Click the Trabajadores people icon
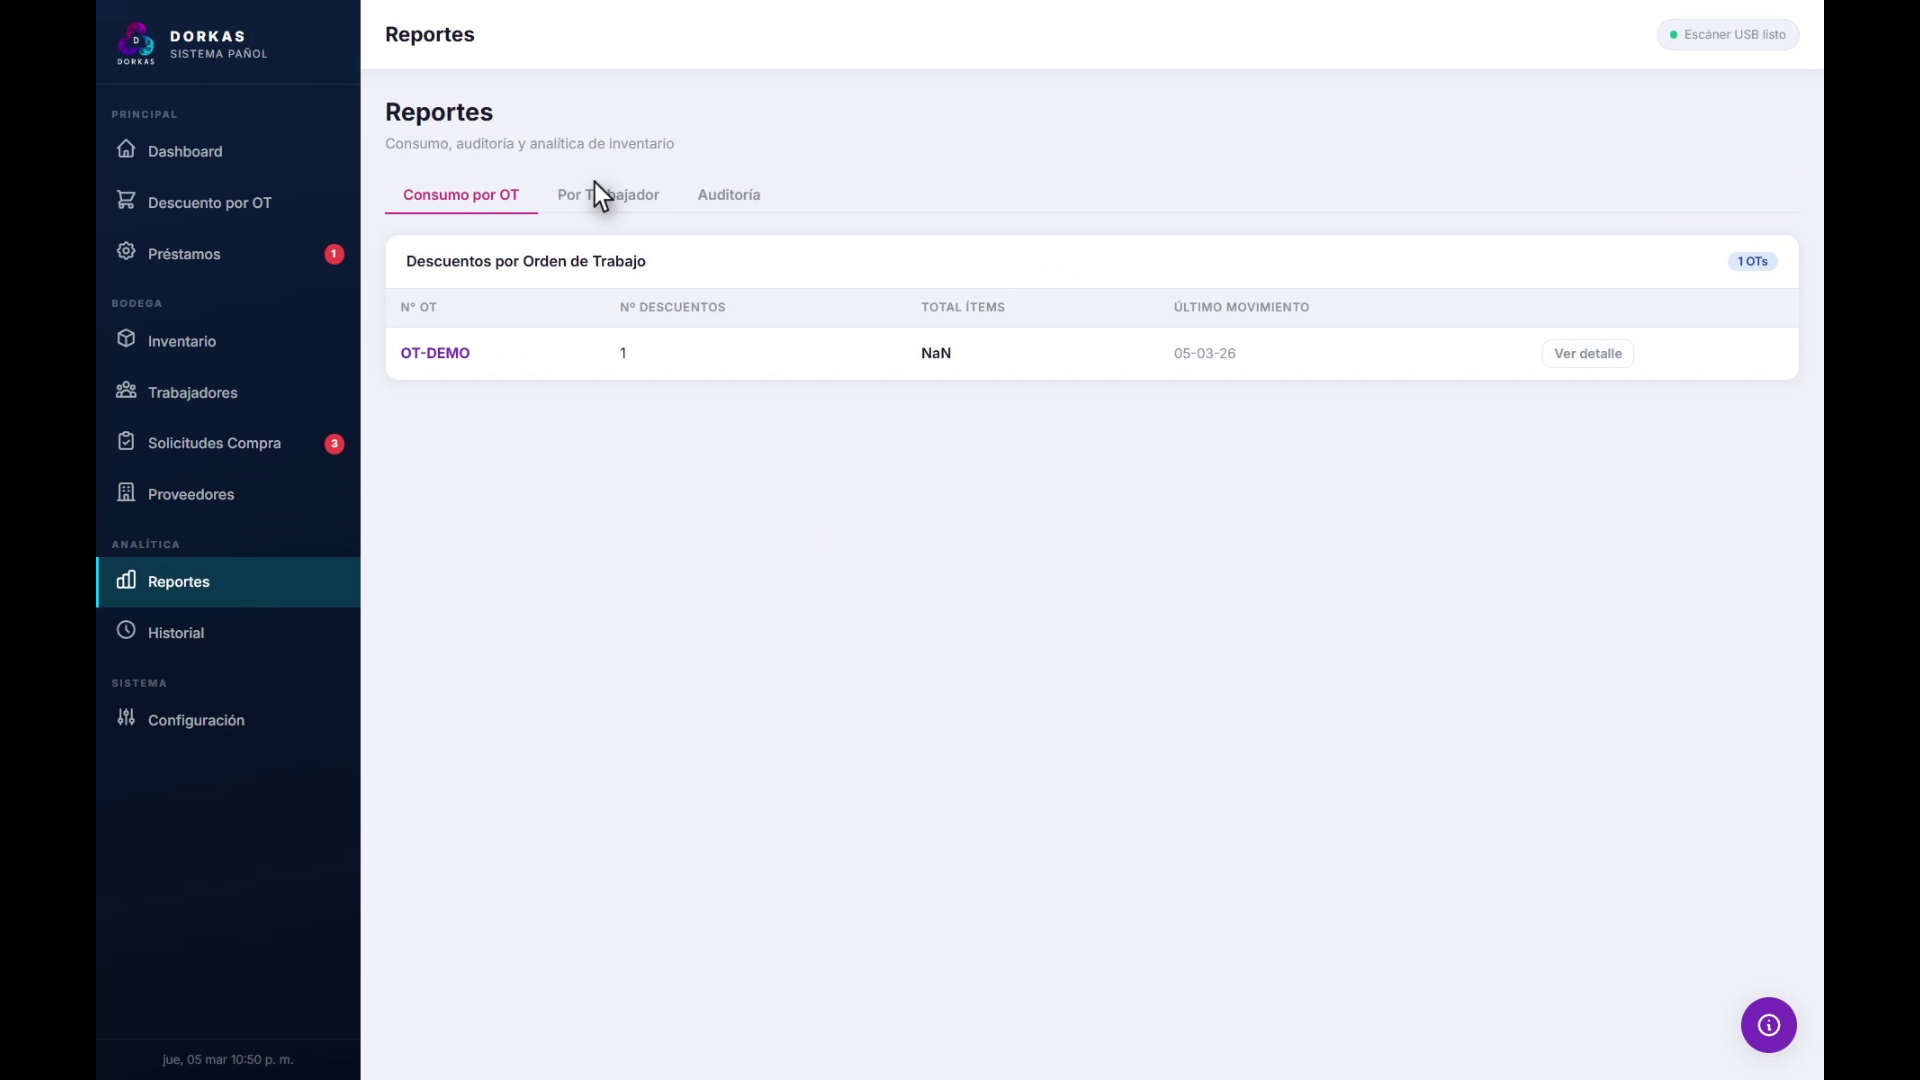Image resolution: width=1920 pixels, height=1080 pixels. [x=126, y=390]
